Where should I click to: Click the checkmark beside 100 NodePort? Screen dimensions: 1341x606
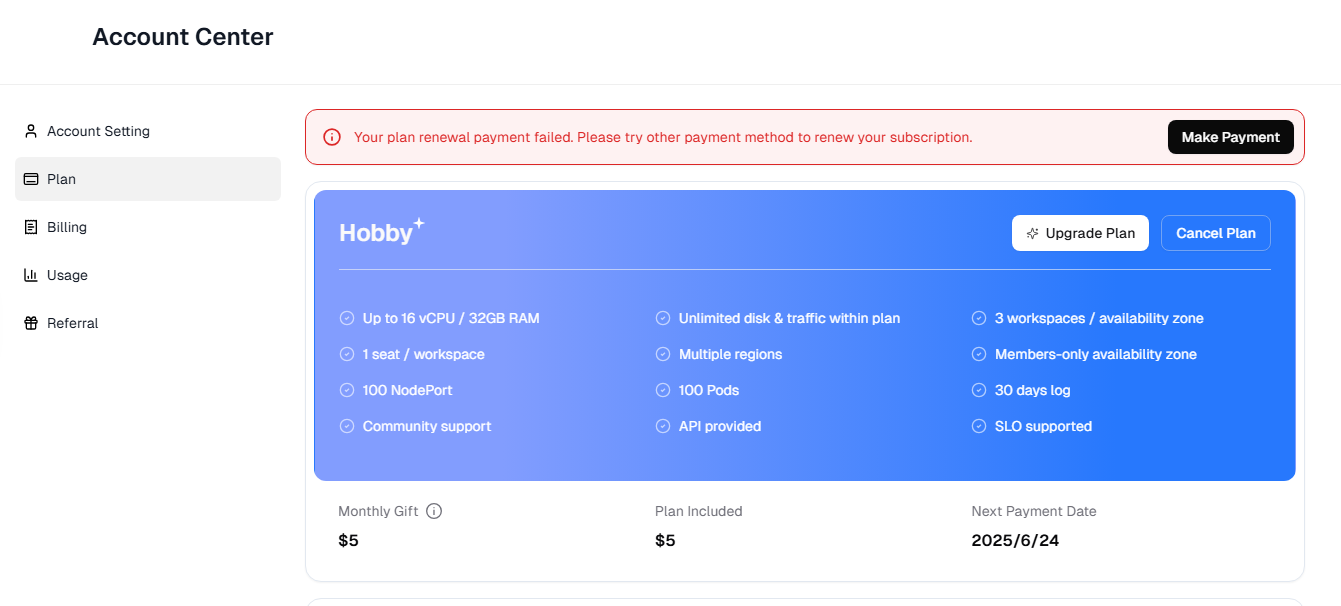click(347, 390)
